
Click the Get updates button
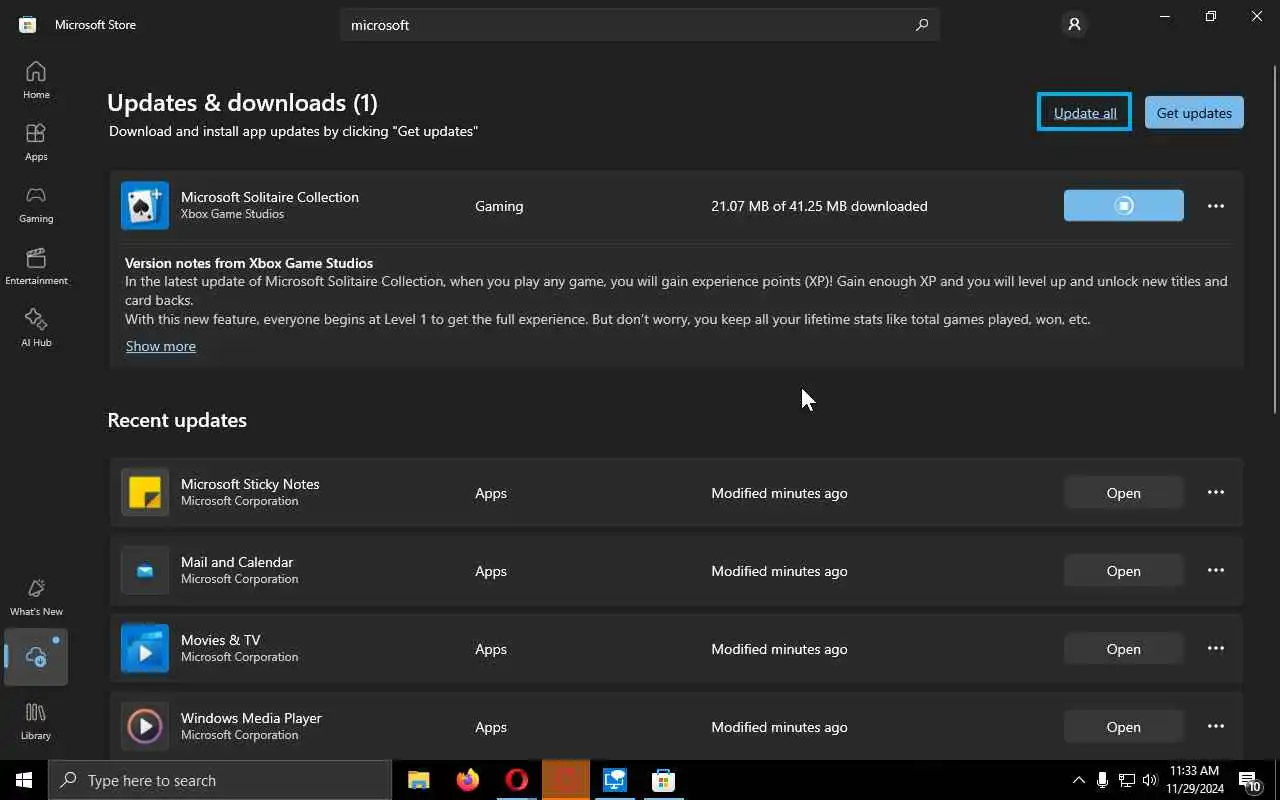point(1194,113)
